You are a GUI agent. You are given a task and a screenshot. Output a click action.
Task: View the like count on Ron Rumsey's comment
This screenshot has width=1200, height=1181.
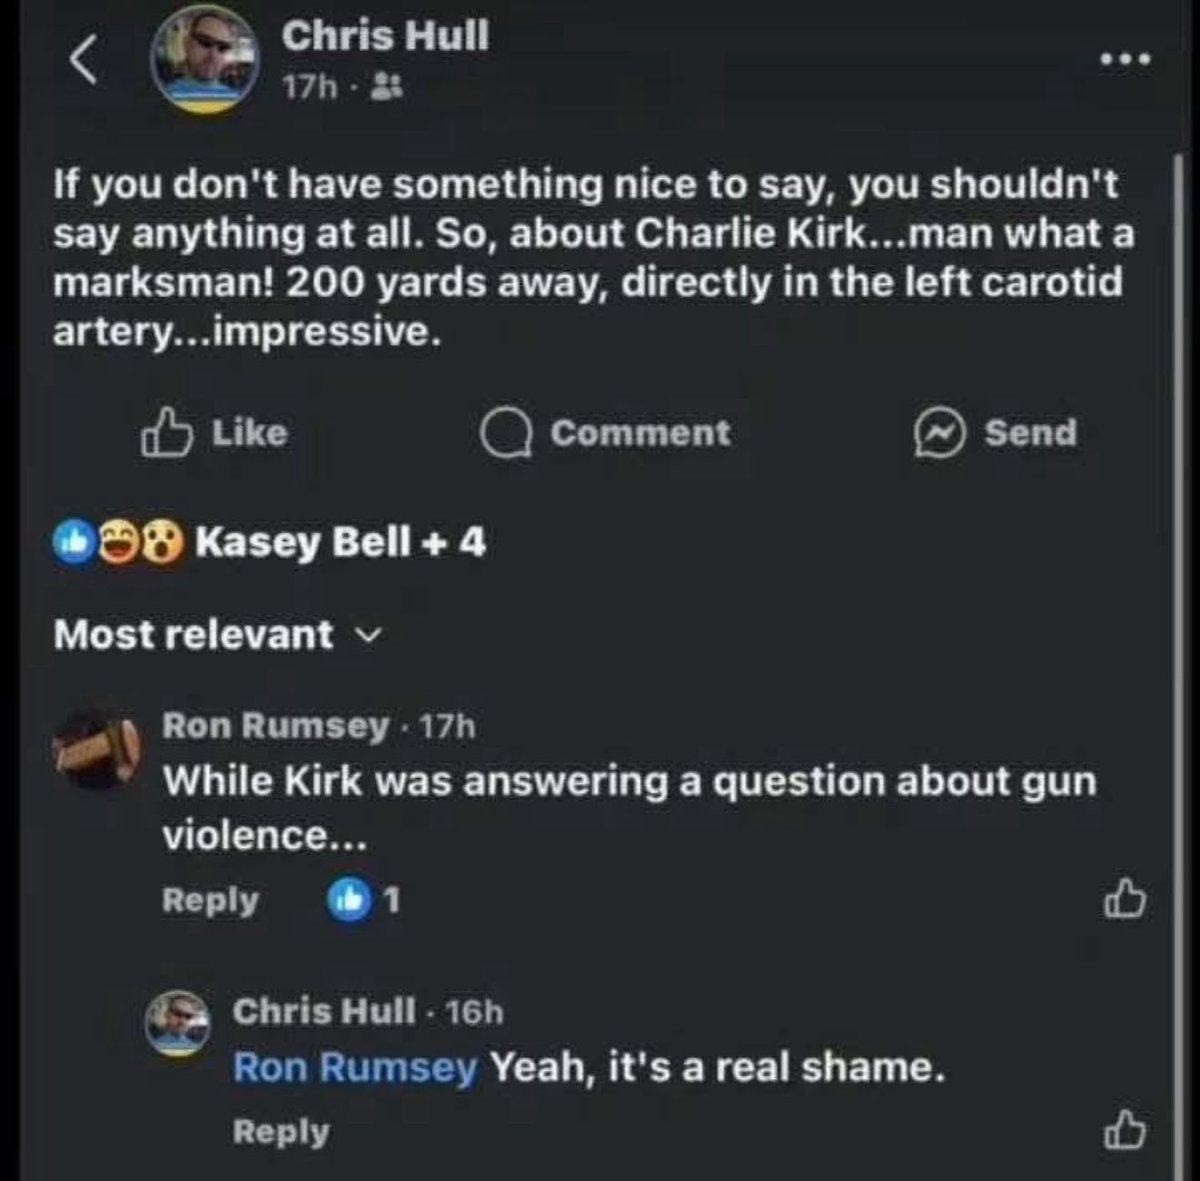click(364, 901)
